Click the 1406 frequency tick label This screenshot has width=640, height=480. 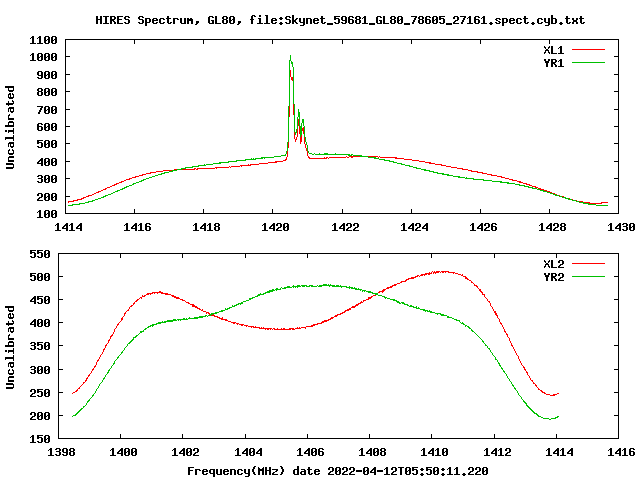(x=310, y=452)
